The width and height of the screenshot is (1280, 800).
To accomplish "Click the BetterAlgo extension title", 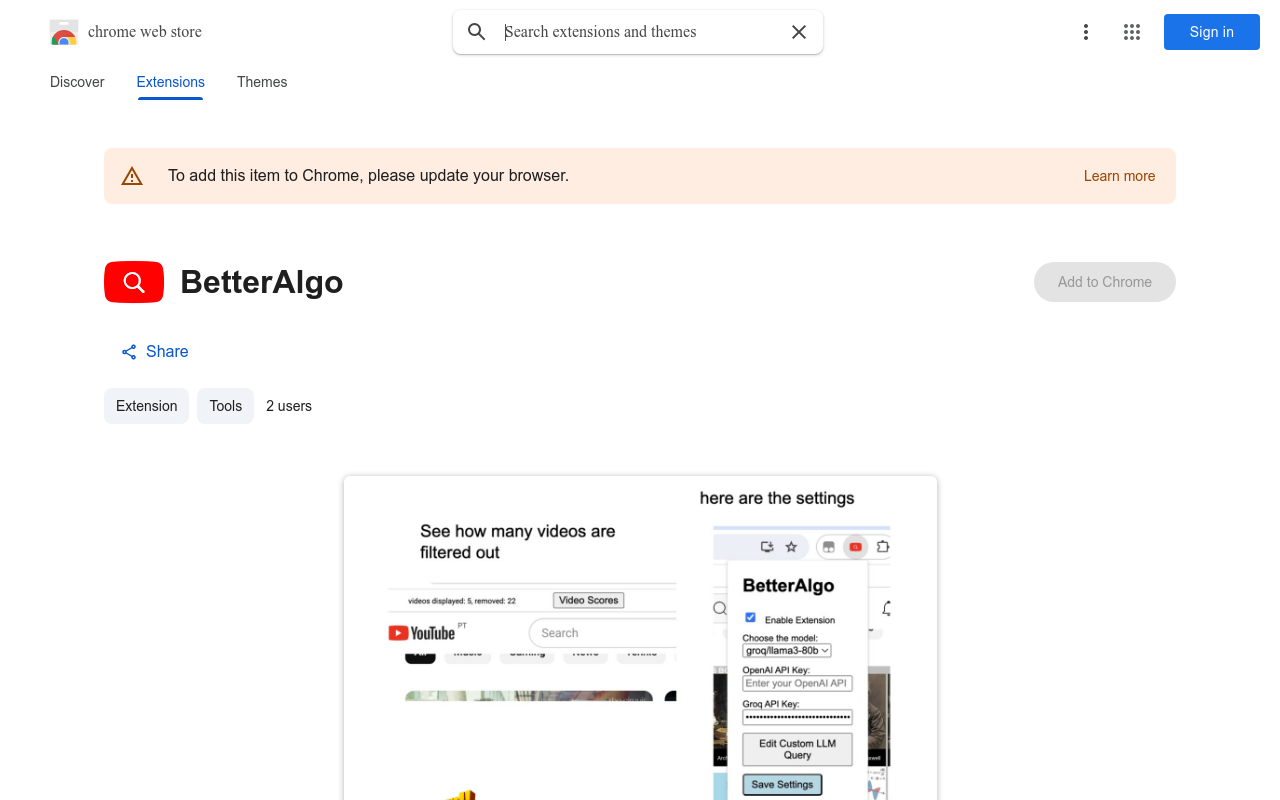I will click(262, 282).
